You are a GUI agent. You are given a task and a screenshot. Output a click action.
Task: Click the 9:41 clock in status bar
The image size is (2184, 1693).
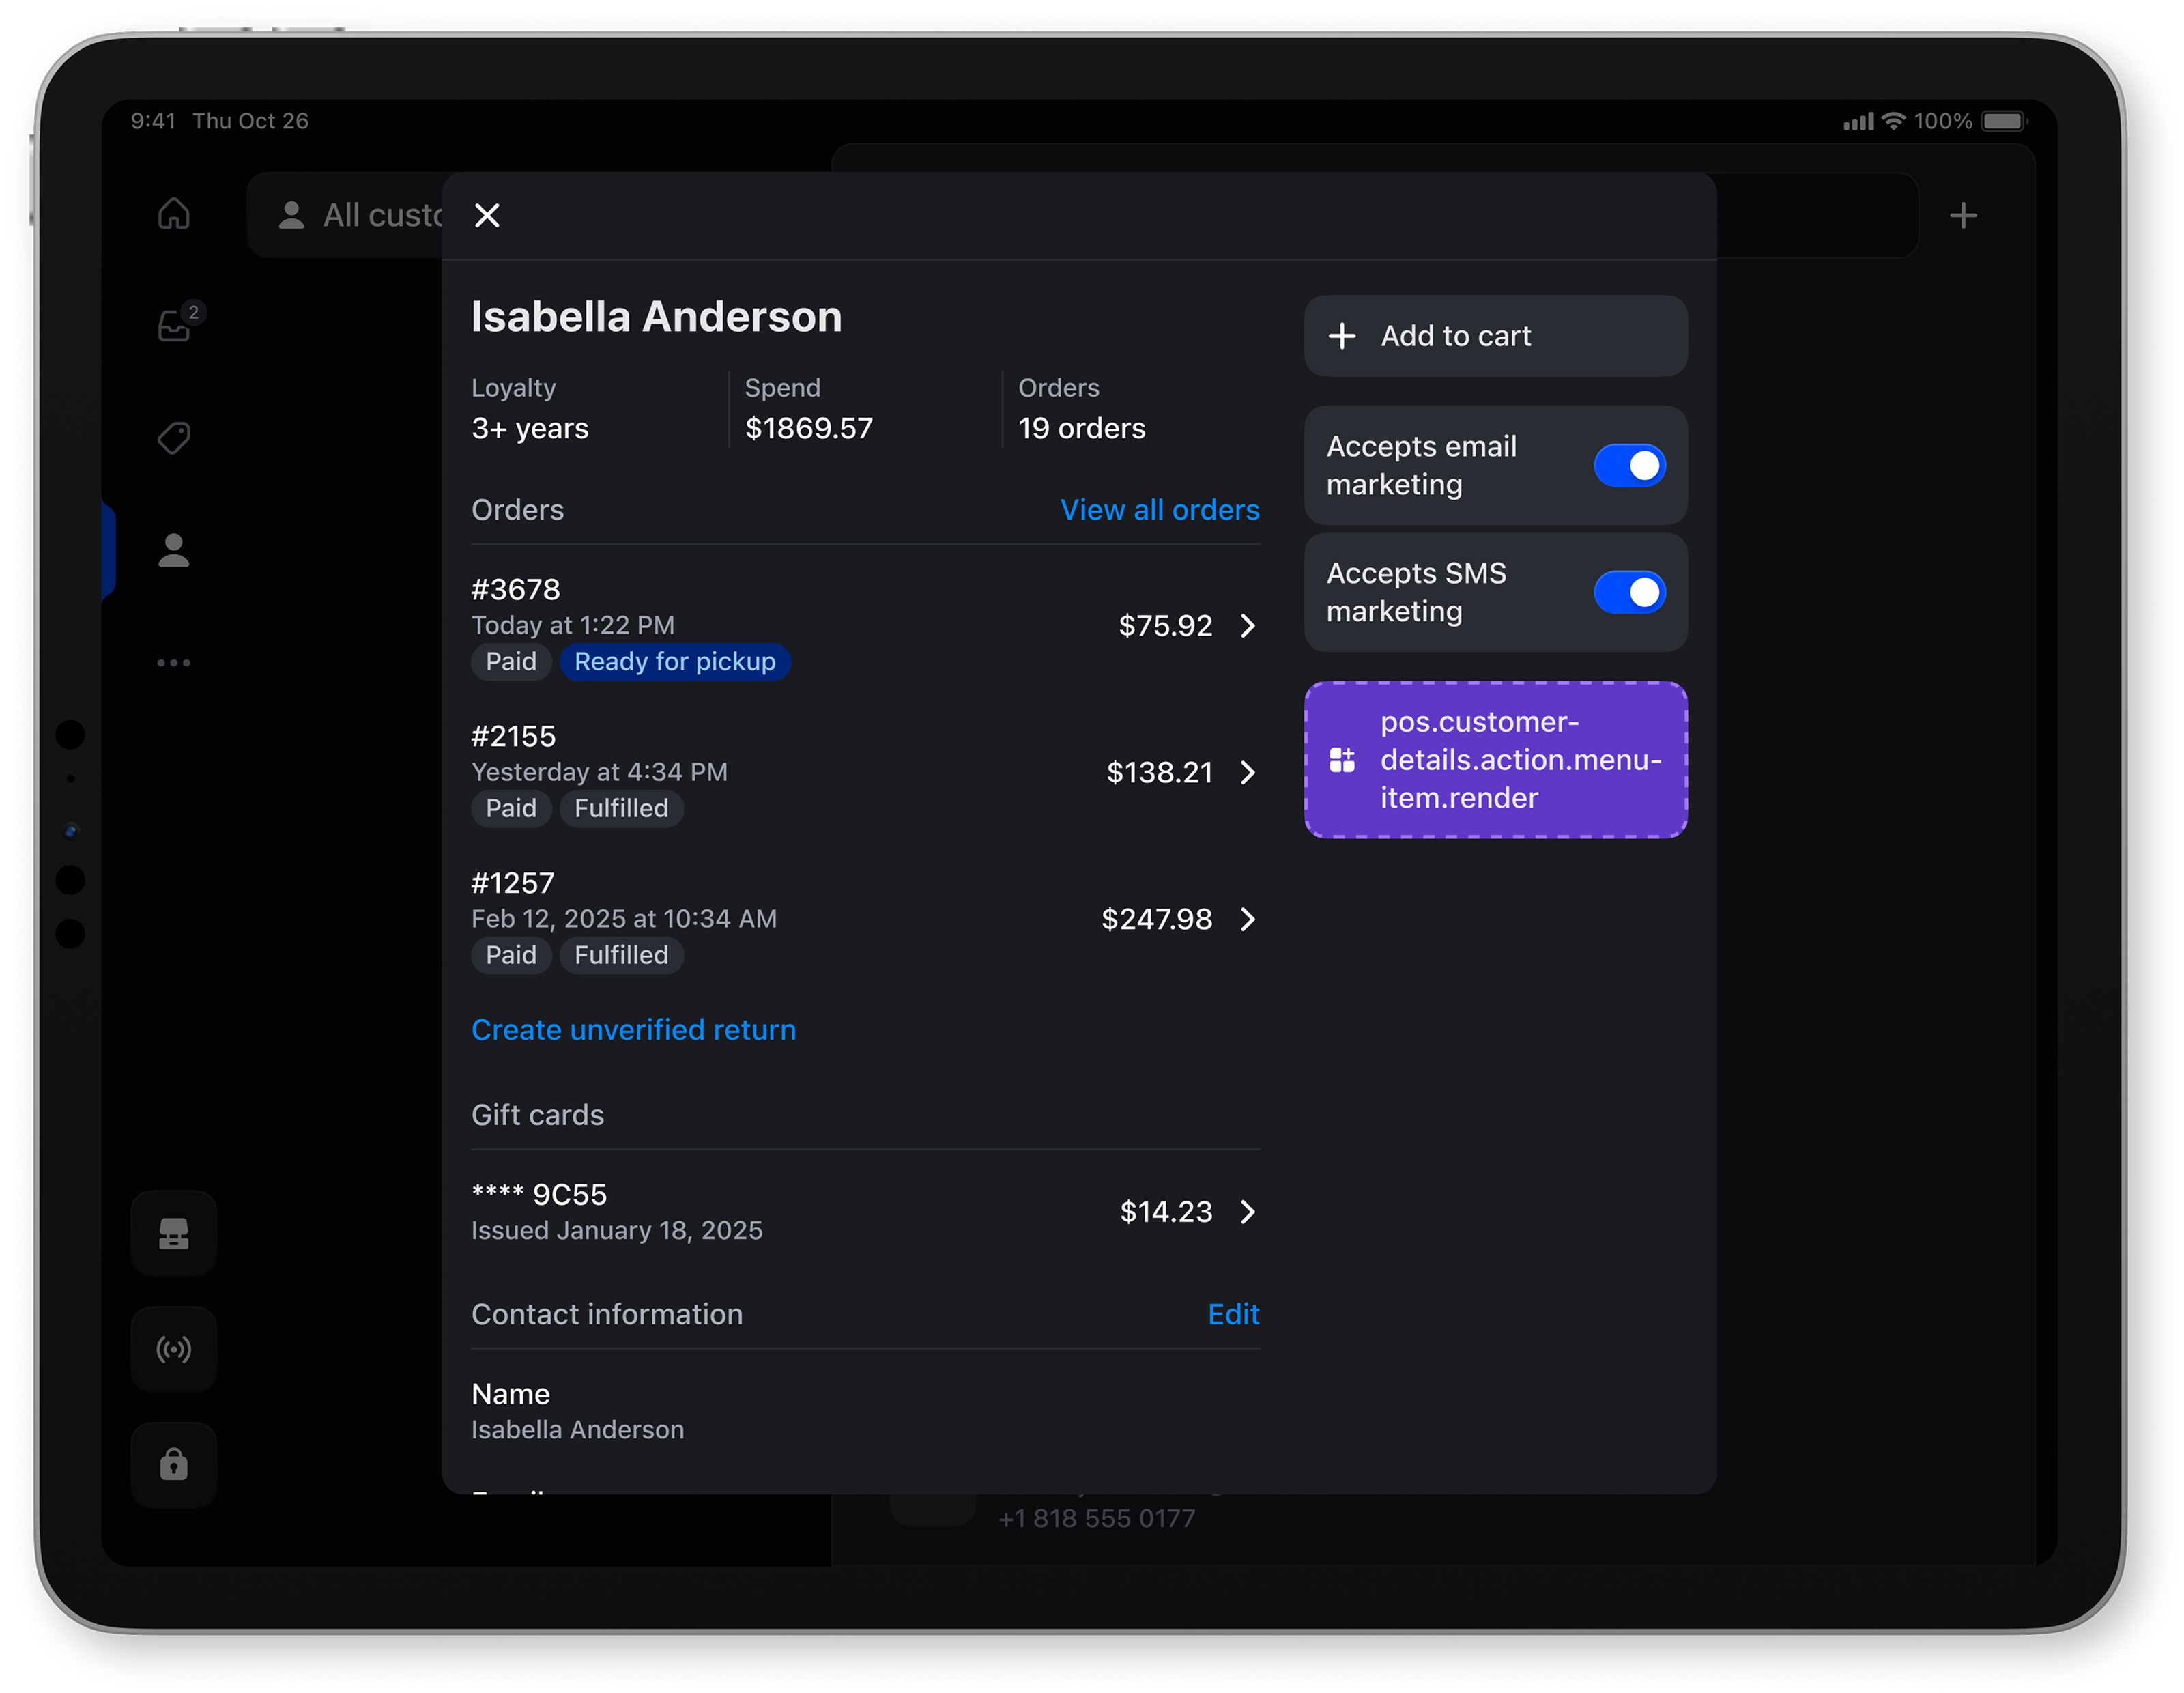click(153, 121)
